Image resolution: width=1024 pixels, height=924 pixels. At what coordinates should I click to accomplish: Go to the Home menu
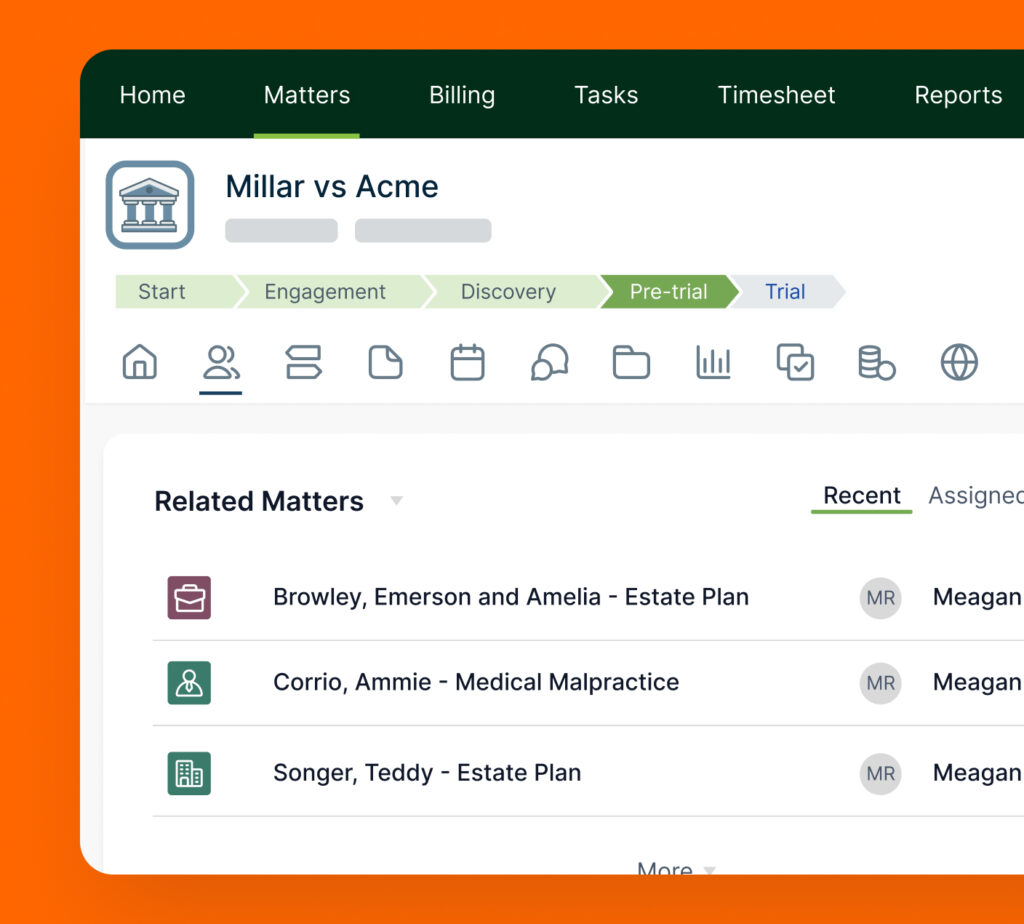(x=153, y=95)
